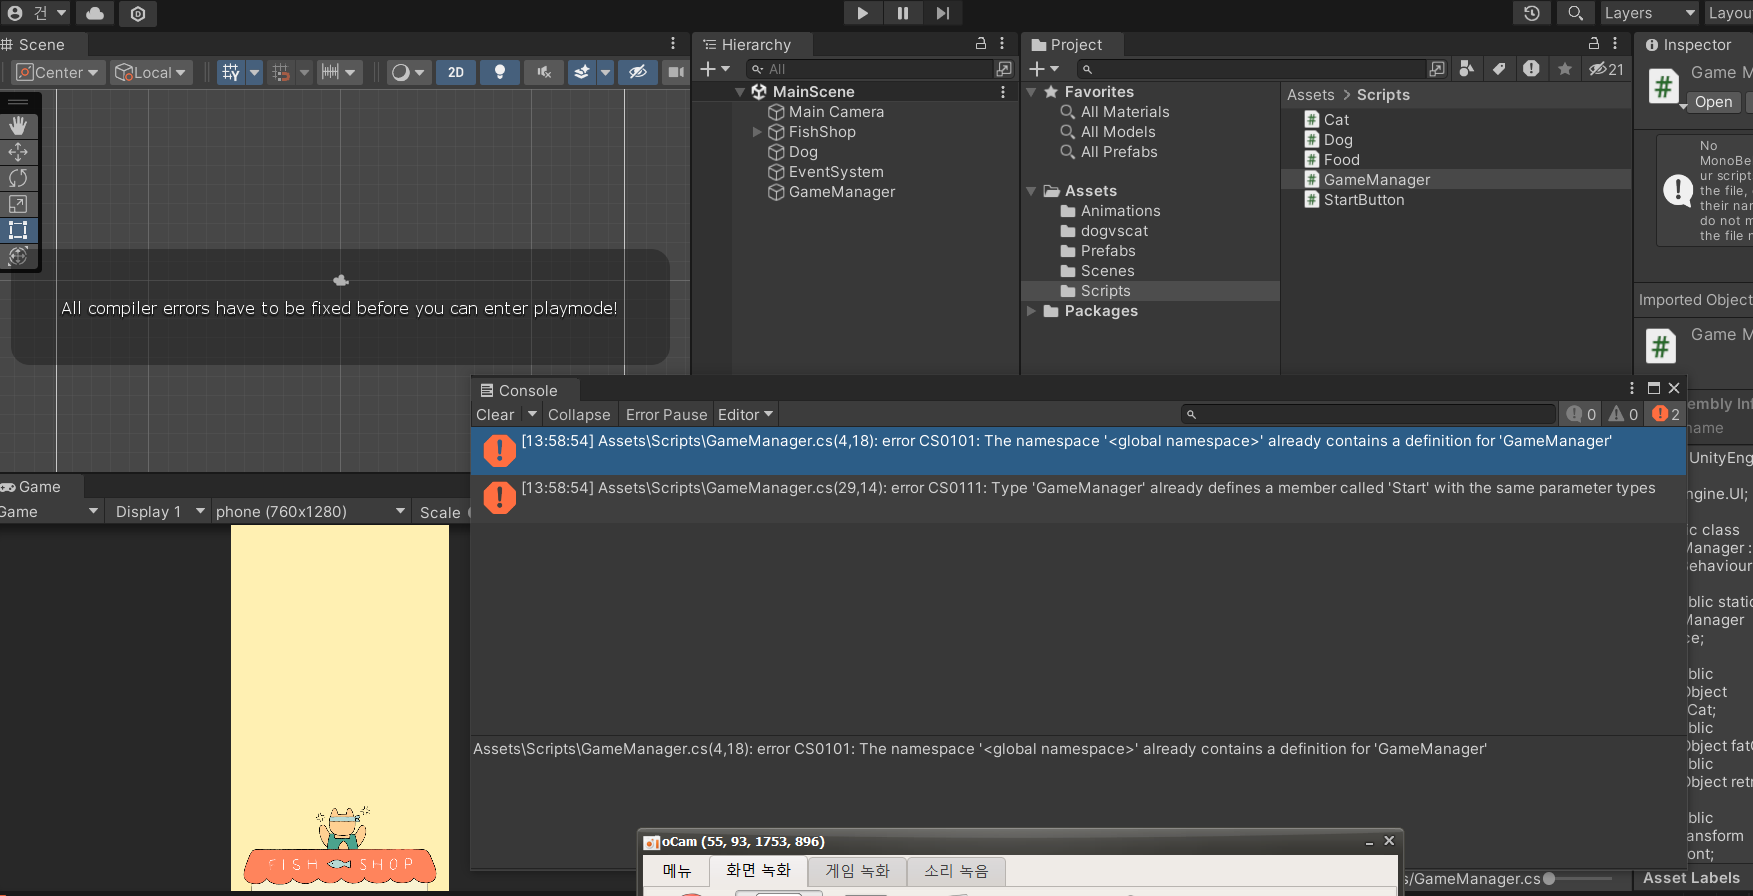The width and height of the screenshot is (1753, 896).
Task: Search by Type in Project panel
Action: pyautogui.click(x=1466, y=69)
